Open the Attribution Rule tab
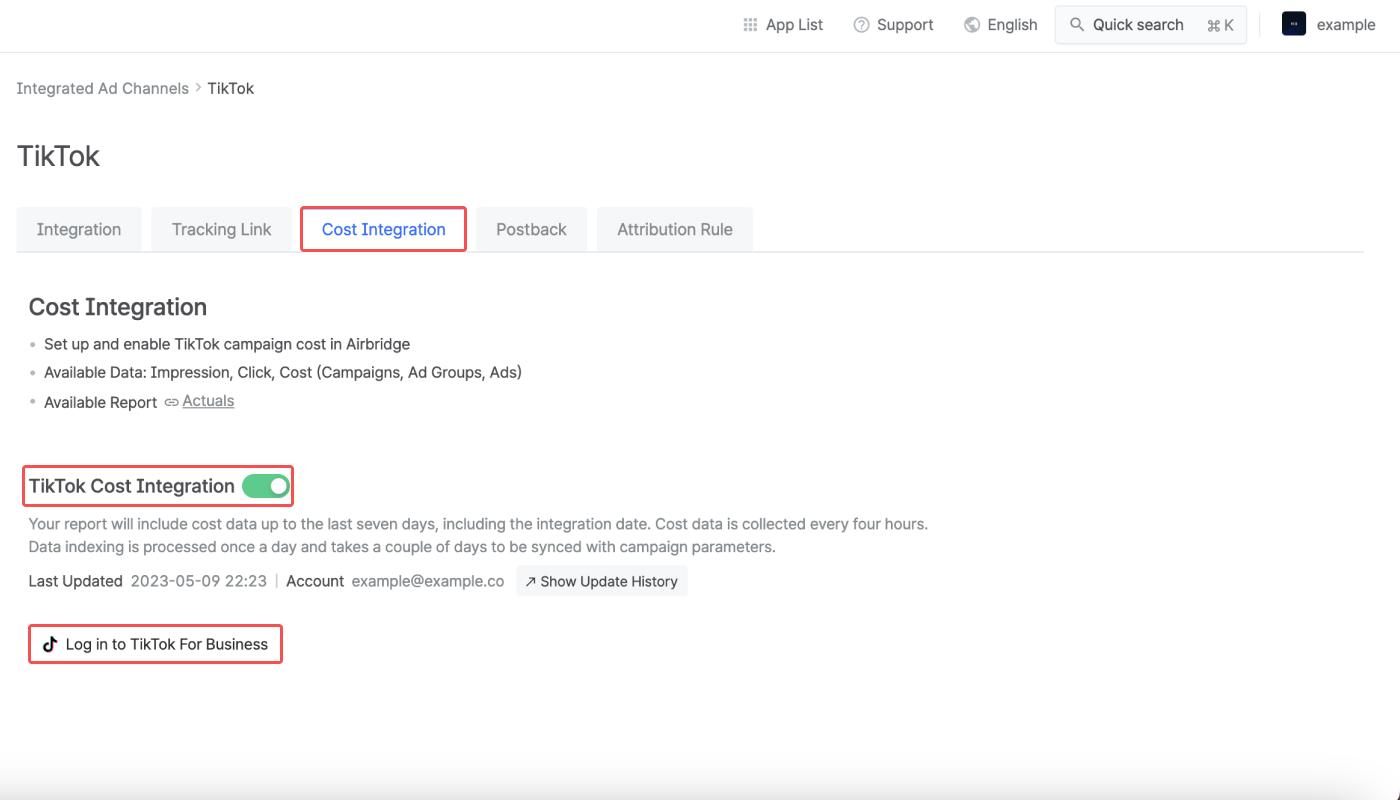 click(x=675, y=229)
